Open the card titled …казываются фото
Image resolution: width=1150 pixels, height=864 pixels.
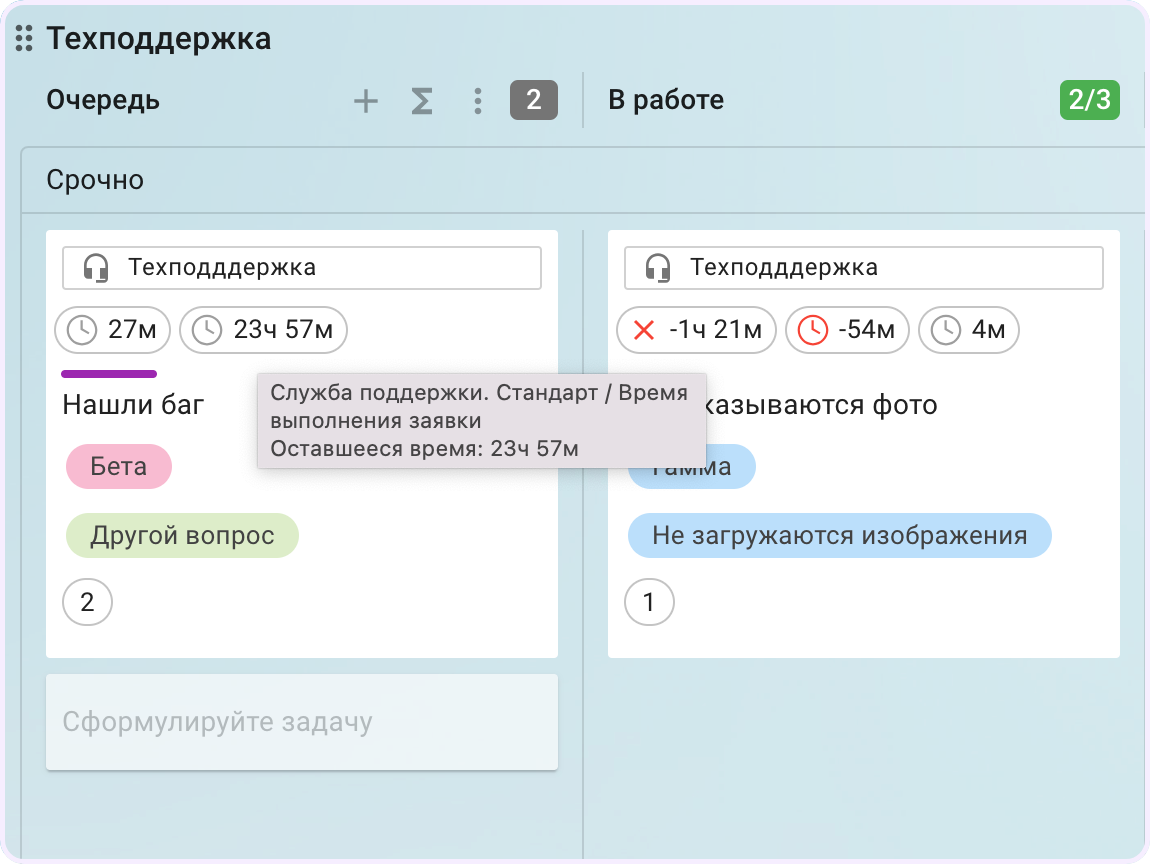pyautogui.click(x=821, y=405)
